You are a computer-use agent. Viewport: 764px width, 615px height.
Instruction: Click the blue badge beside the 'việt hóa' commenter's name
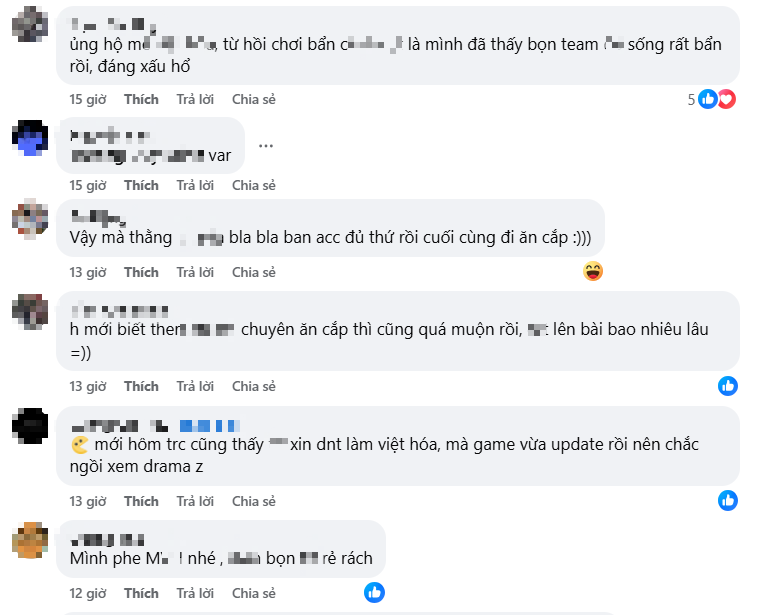point(210,426)
